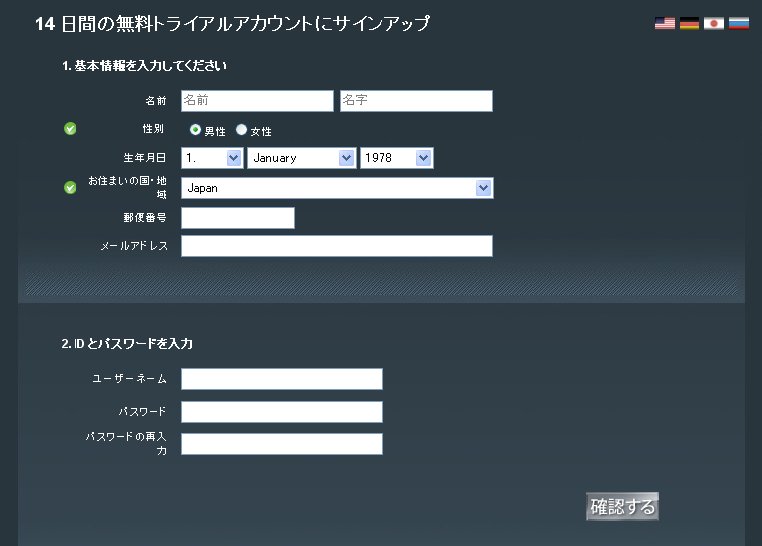Open the birth day dropdown
The image size is (762, 546).
point(212,158)
